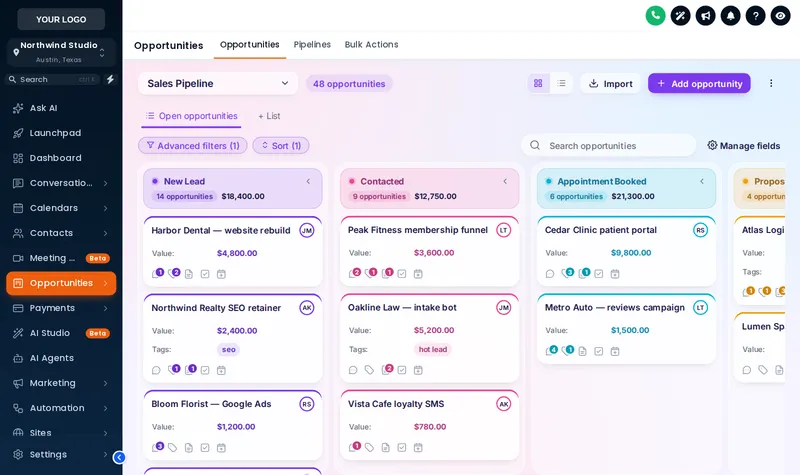The width and height of the screenshot is (800, 475).
Task: Select the Opportunities tab
Action: (x=249, y=44)
